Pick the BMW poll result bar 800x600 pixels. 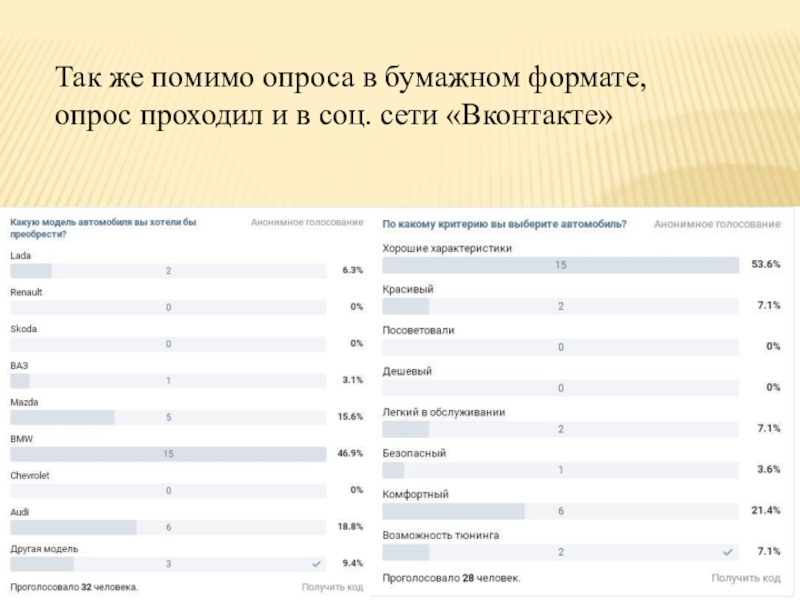[x=168, y=454]
